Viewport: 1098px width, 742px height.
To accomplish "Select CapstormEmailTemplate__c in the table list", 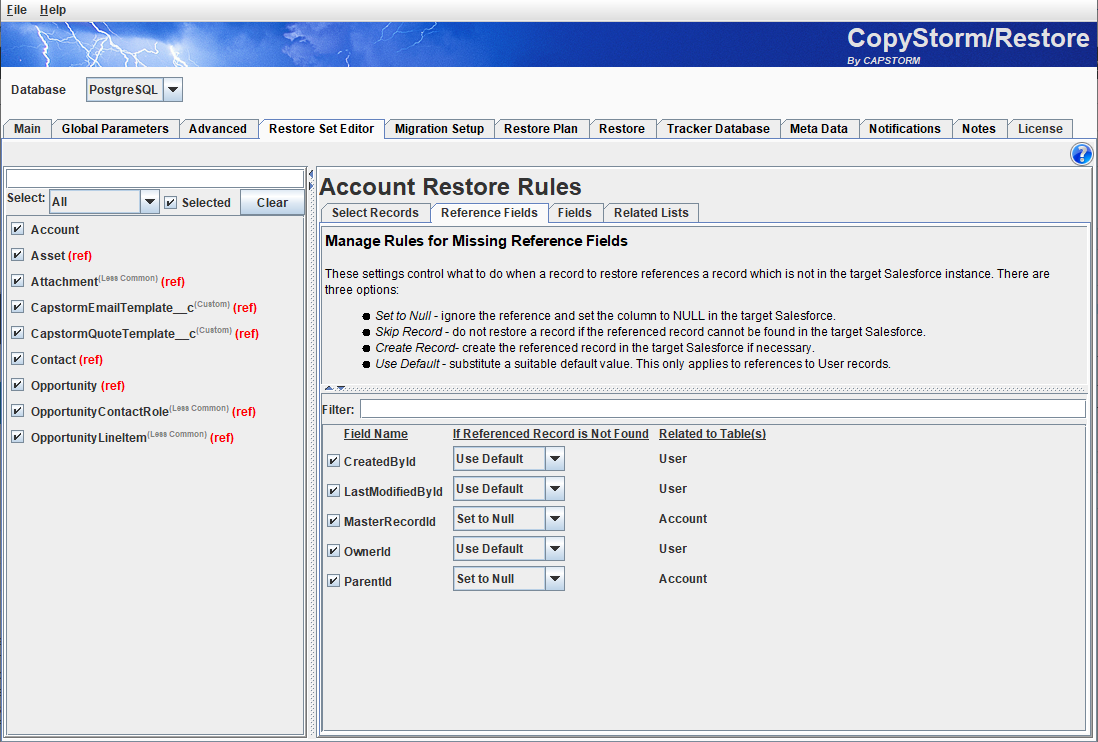I will [x=144, y=307].
